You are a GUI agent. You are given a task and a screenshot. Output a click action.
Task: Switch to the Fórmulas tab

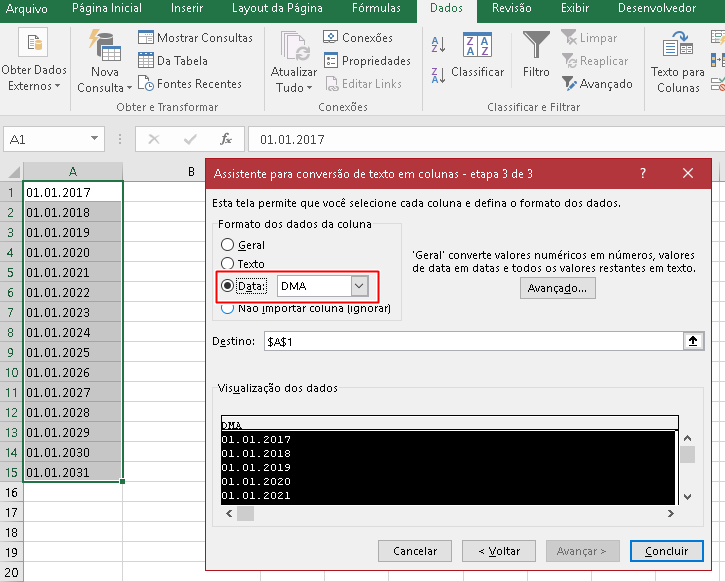376,8
